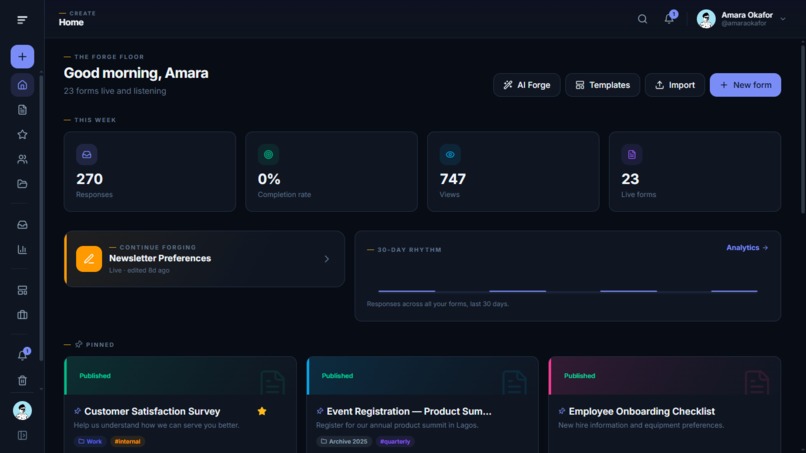
Task: Toggle pin on Event Registration form
Action: 320,411
